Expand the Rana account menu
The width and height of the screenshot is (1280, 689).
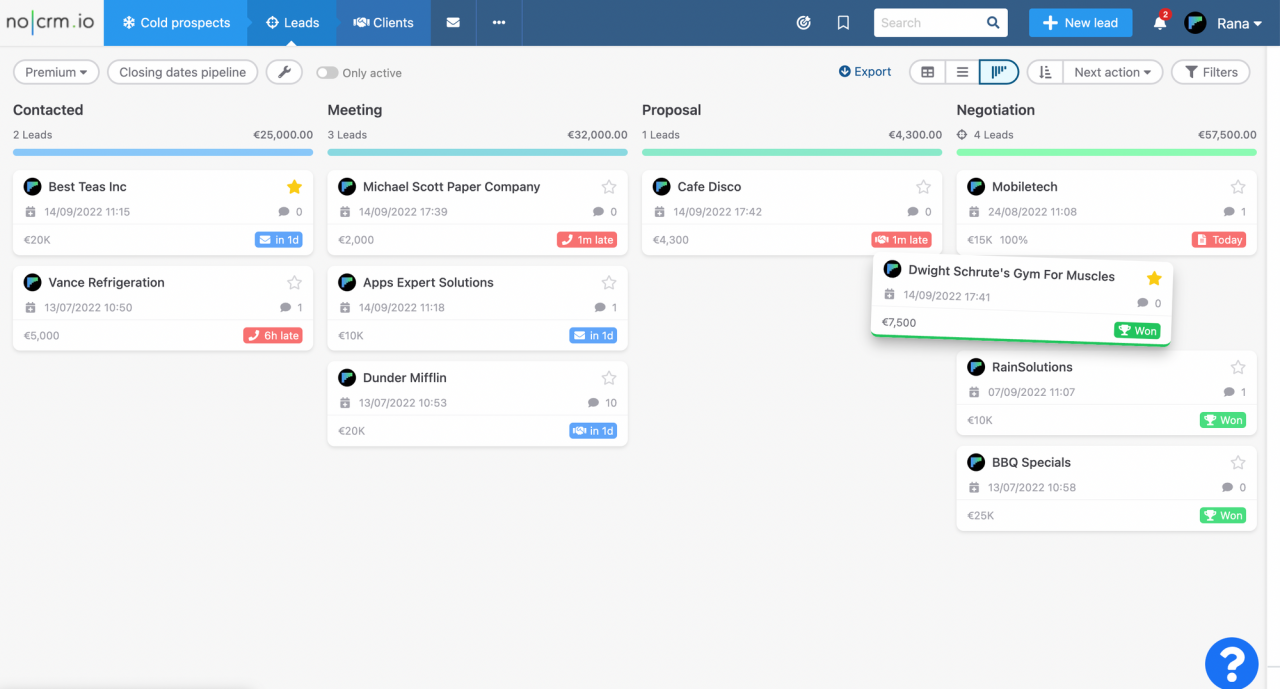point(1240,22)
